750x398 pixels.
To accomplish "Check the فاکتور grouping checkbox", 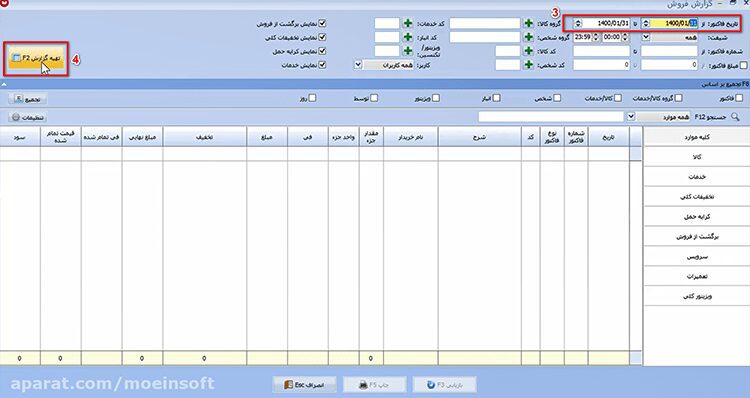I will point(739,98).
